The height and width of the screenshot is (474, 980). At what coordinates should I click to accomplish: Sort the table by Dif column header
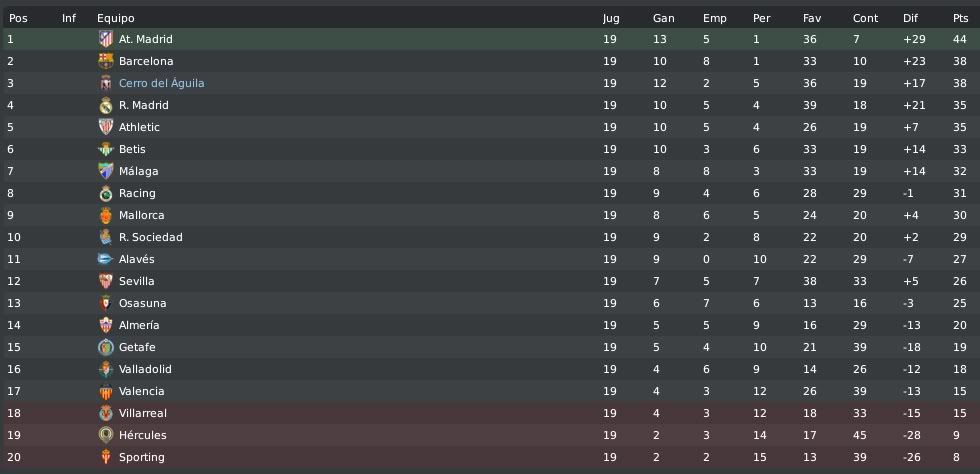pyautogui.click(x=910, y=18)
